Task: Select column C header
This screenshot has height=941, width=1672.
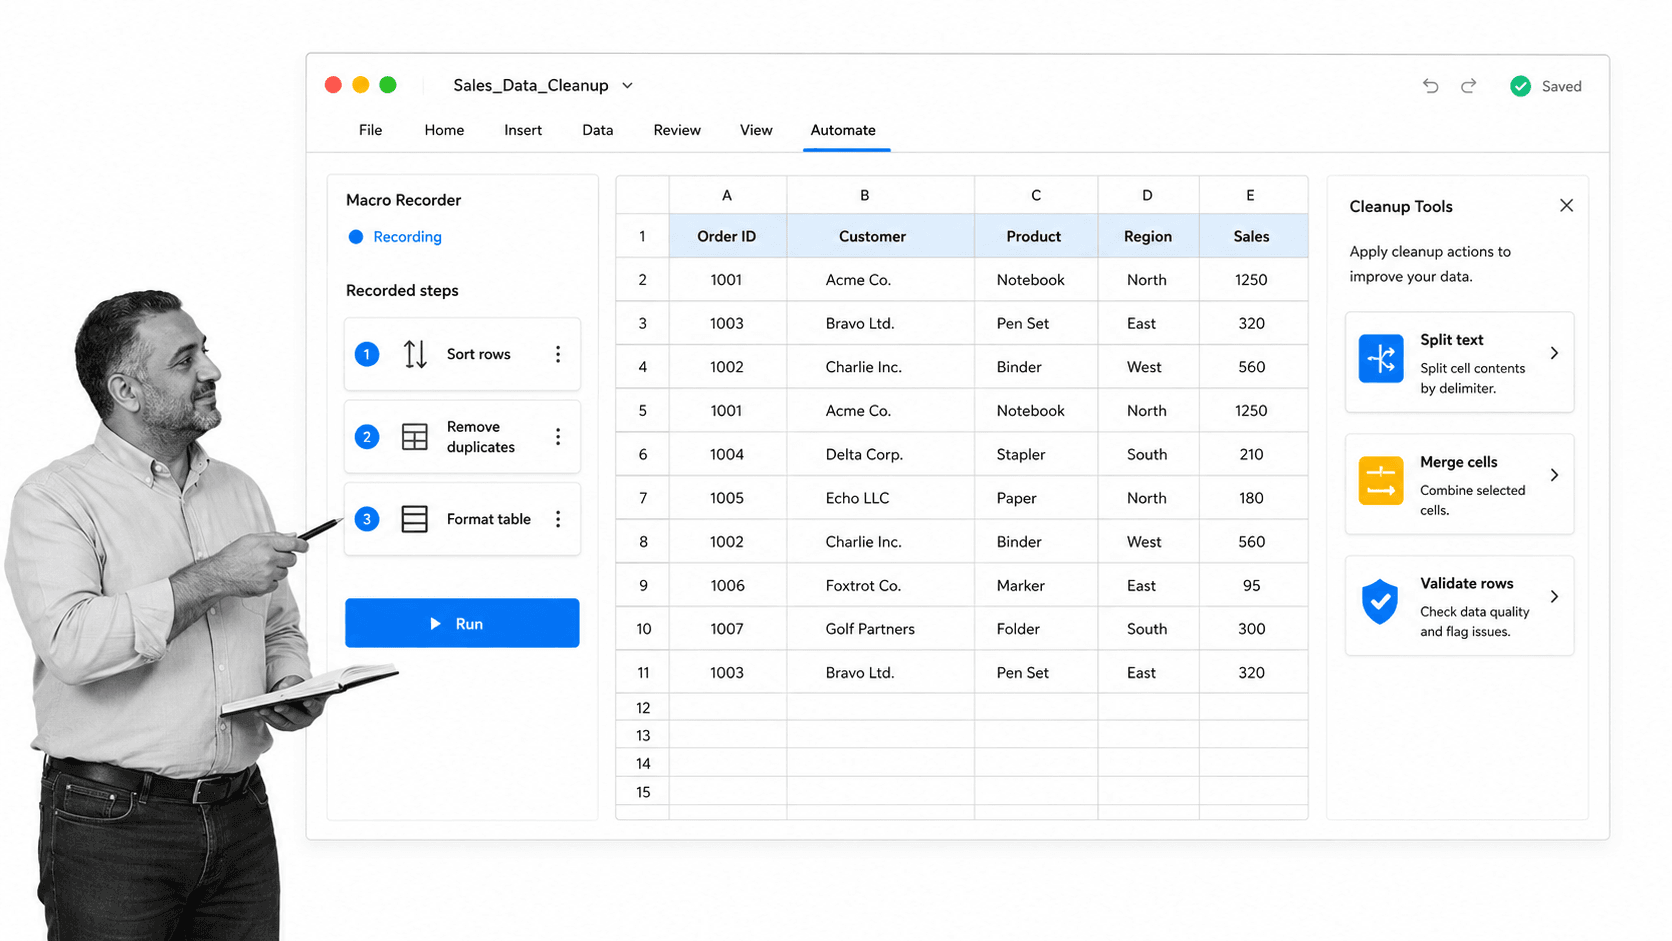Action: point(1036,195)
